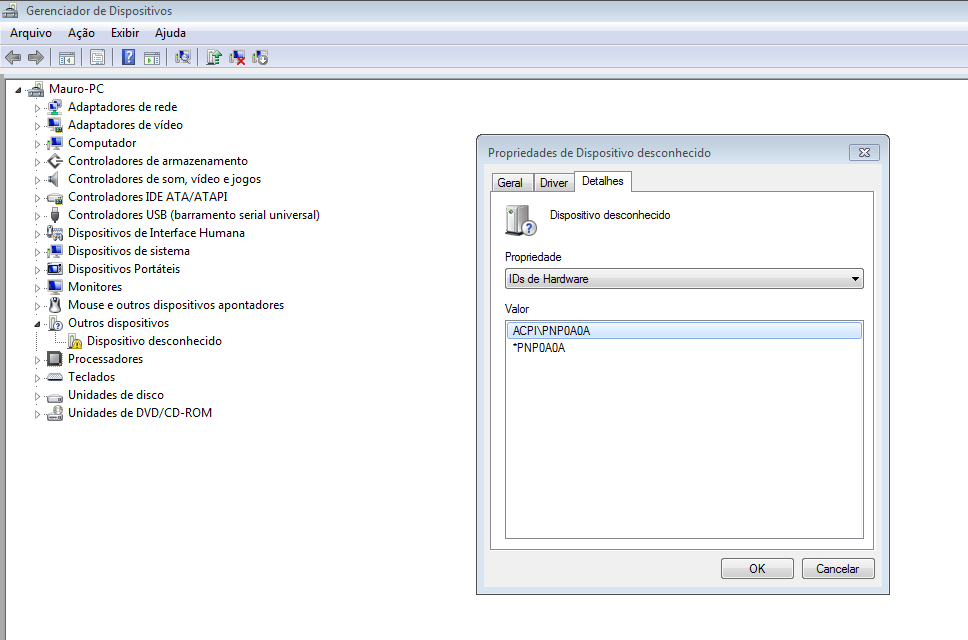The width and height of the screenshot is (968, 640).
Task: Select Processadores tree item label
Action: [106, 359]
